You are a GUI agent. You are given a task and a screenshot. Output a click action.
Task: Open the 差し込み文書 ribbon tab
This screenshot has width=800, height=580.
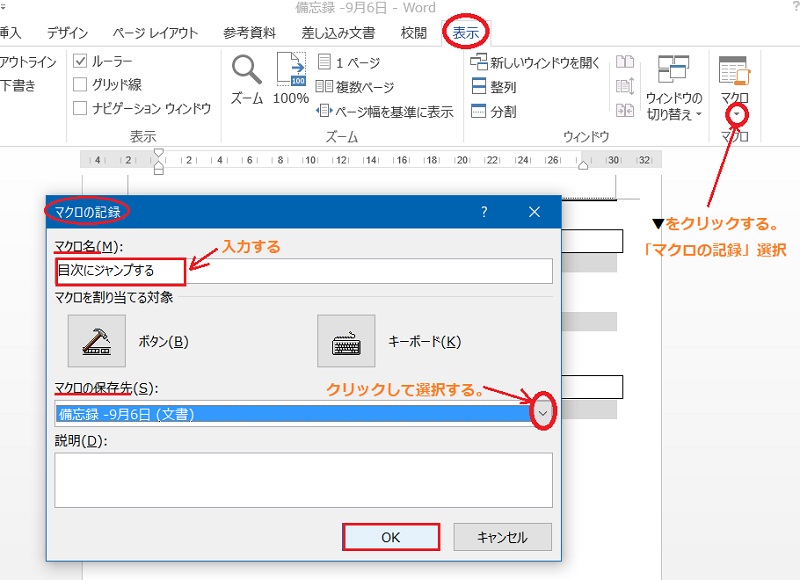click(338, 33)
